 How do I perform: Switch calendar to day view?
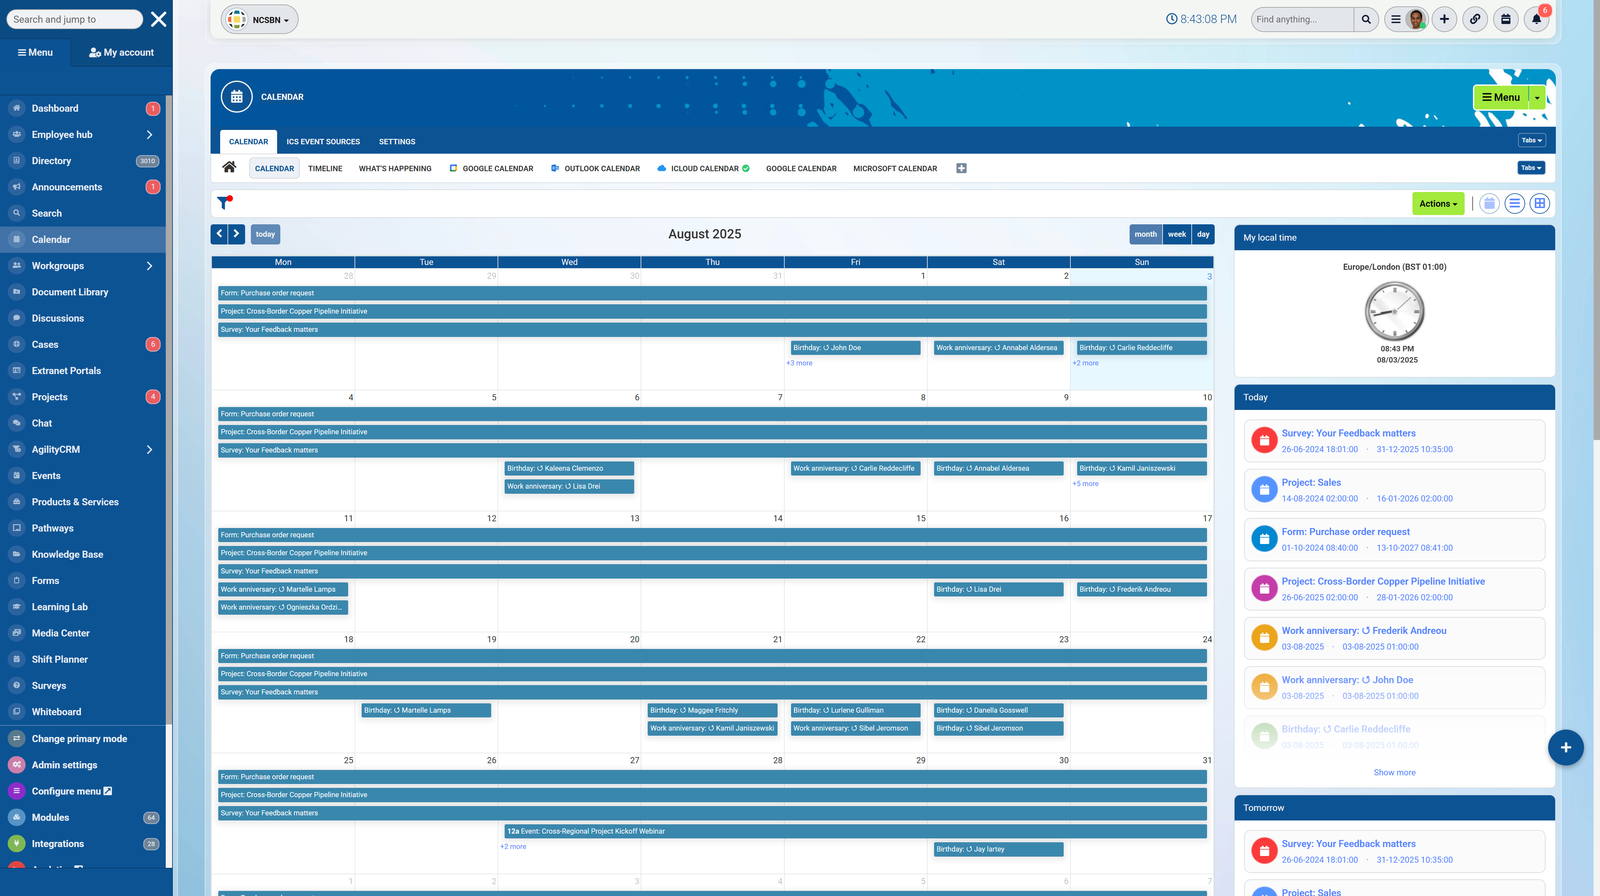[1203, 234]
